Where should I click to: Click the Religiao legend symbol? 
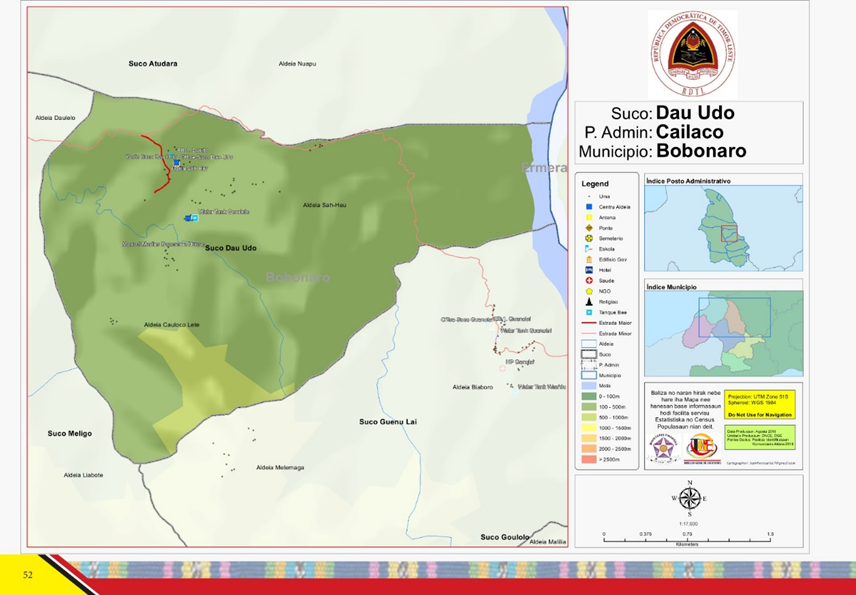589,301
